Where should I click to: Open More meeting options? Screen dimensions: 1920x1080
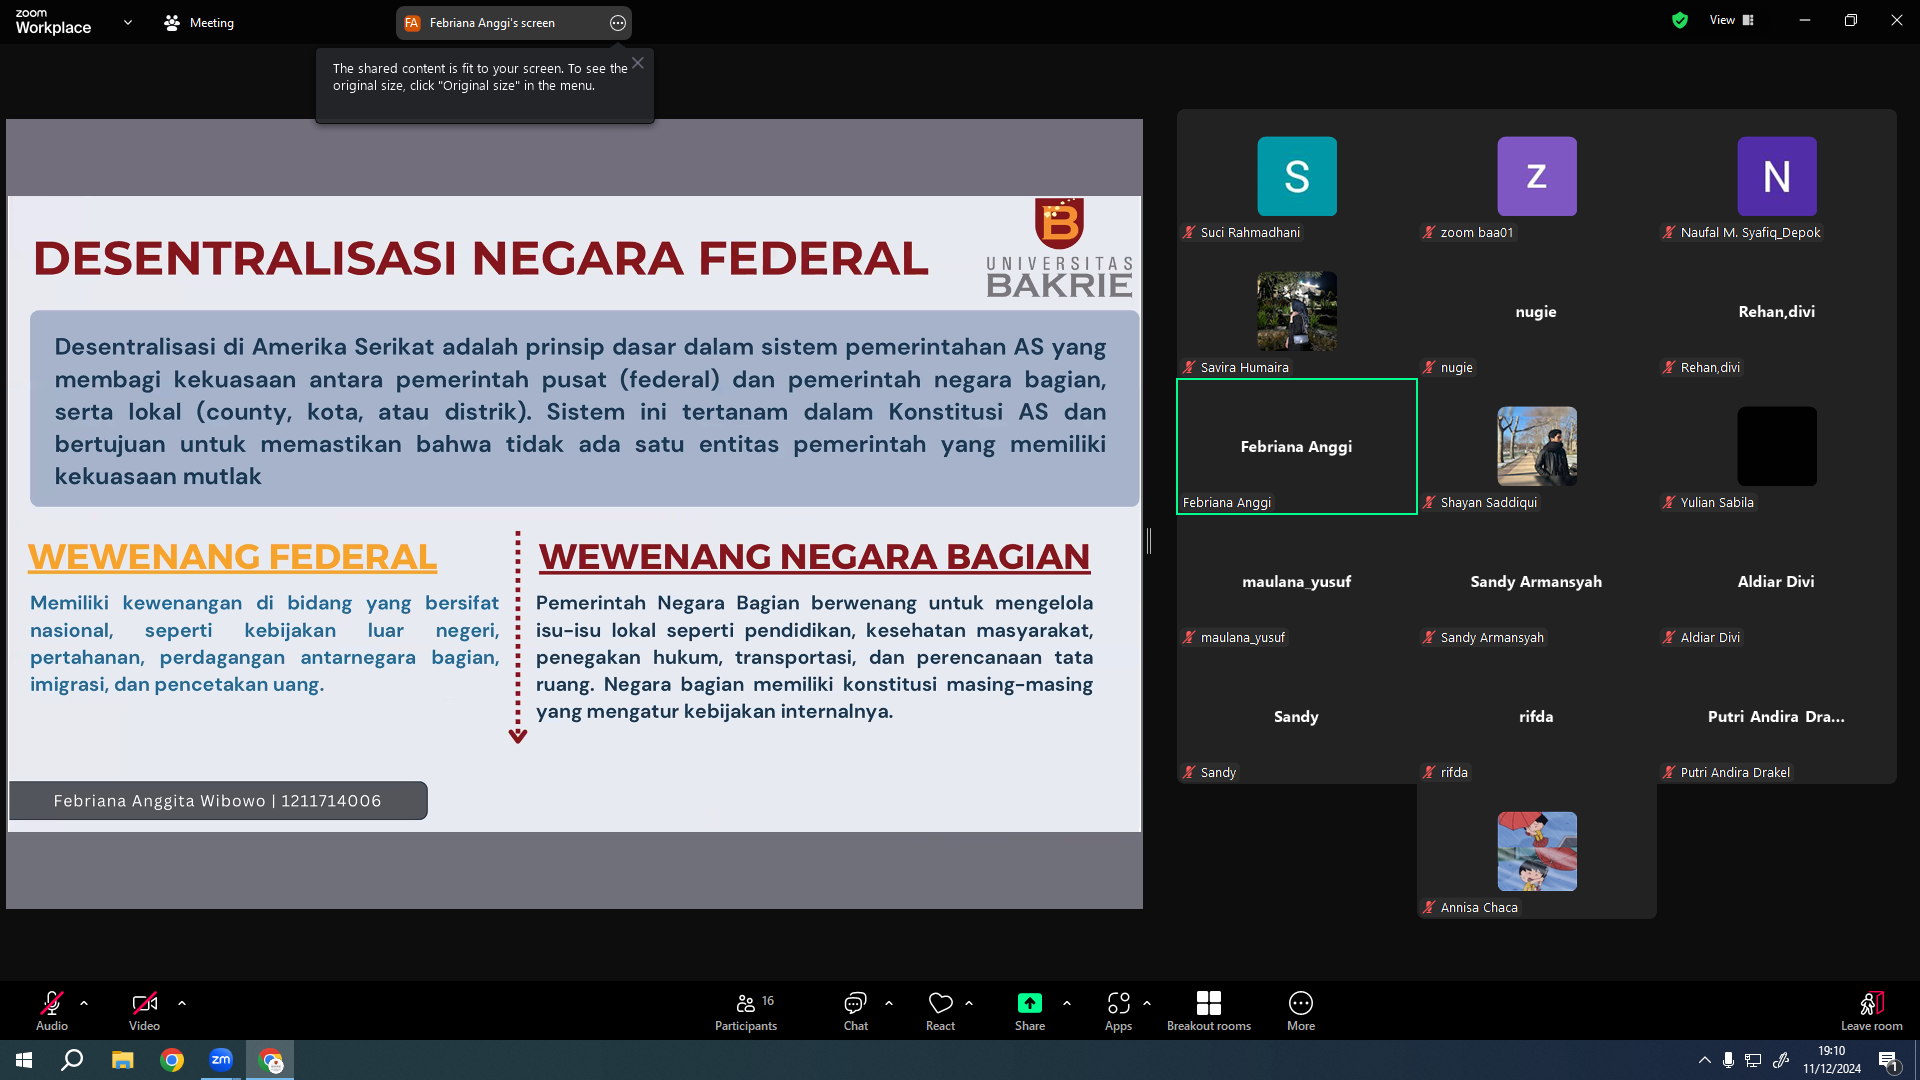pyautogui.click(x=1301, y=1010)
